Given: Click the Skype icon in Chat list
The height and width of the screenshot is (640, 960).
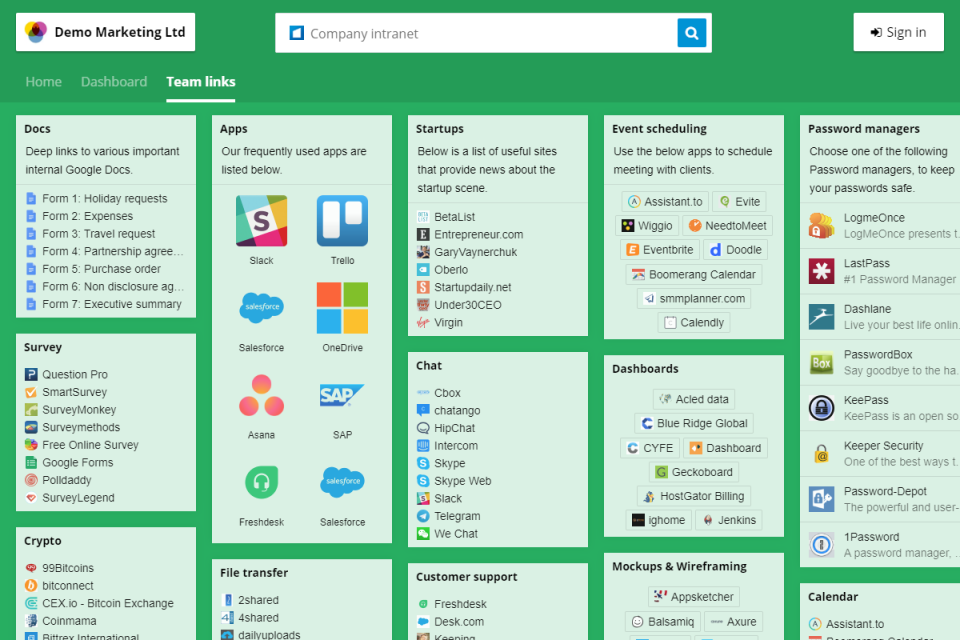Looking at the screenshot, I should point(423,464).
